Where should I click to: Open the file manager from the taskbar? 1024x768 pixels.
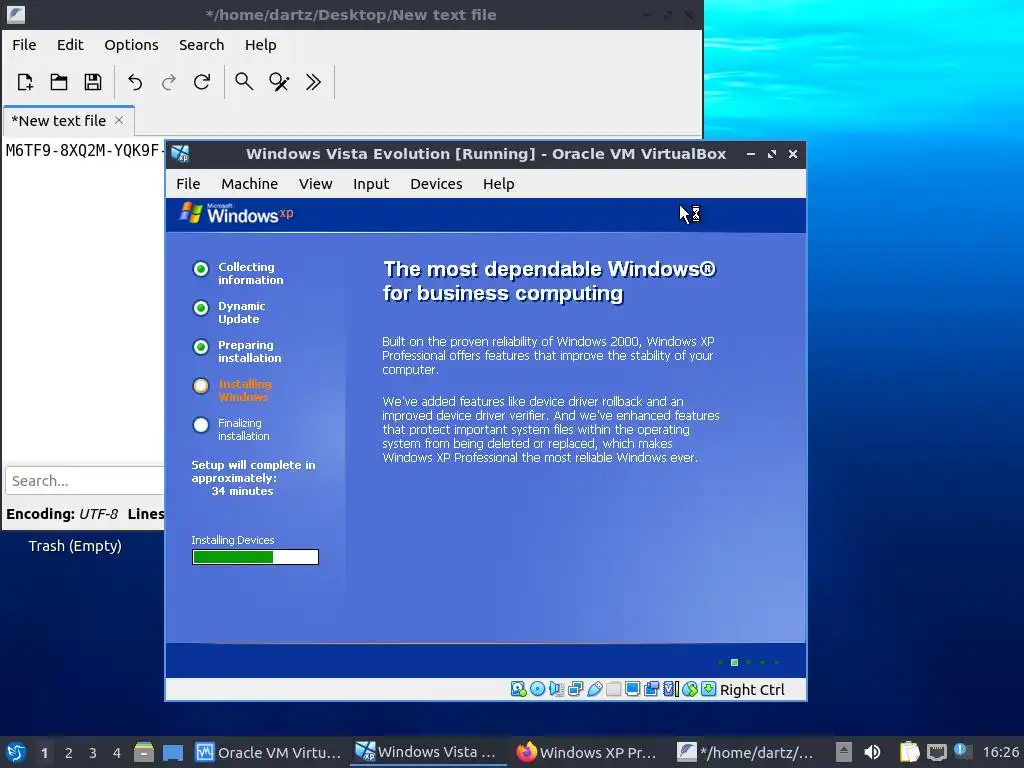click(144, 752)
